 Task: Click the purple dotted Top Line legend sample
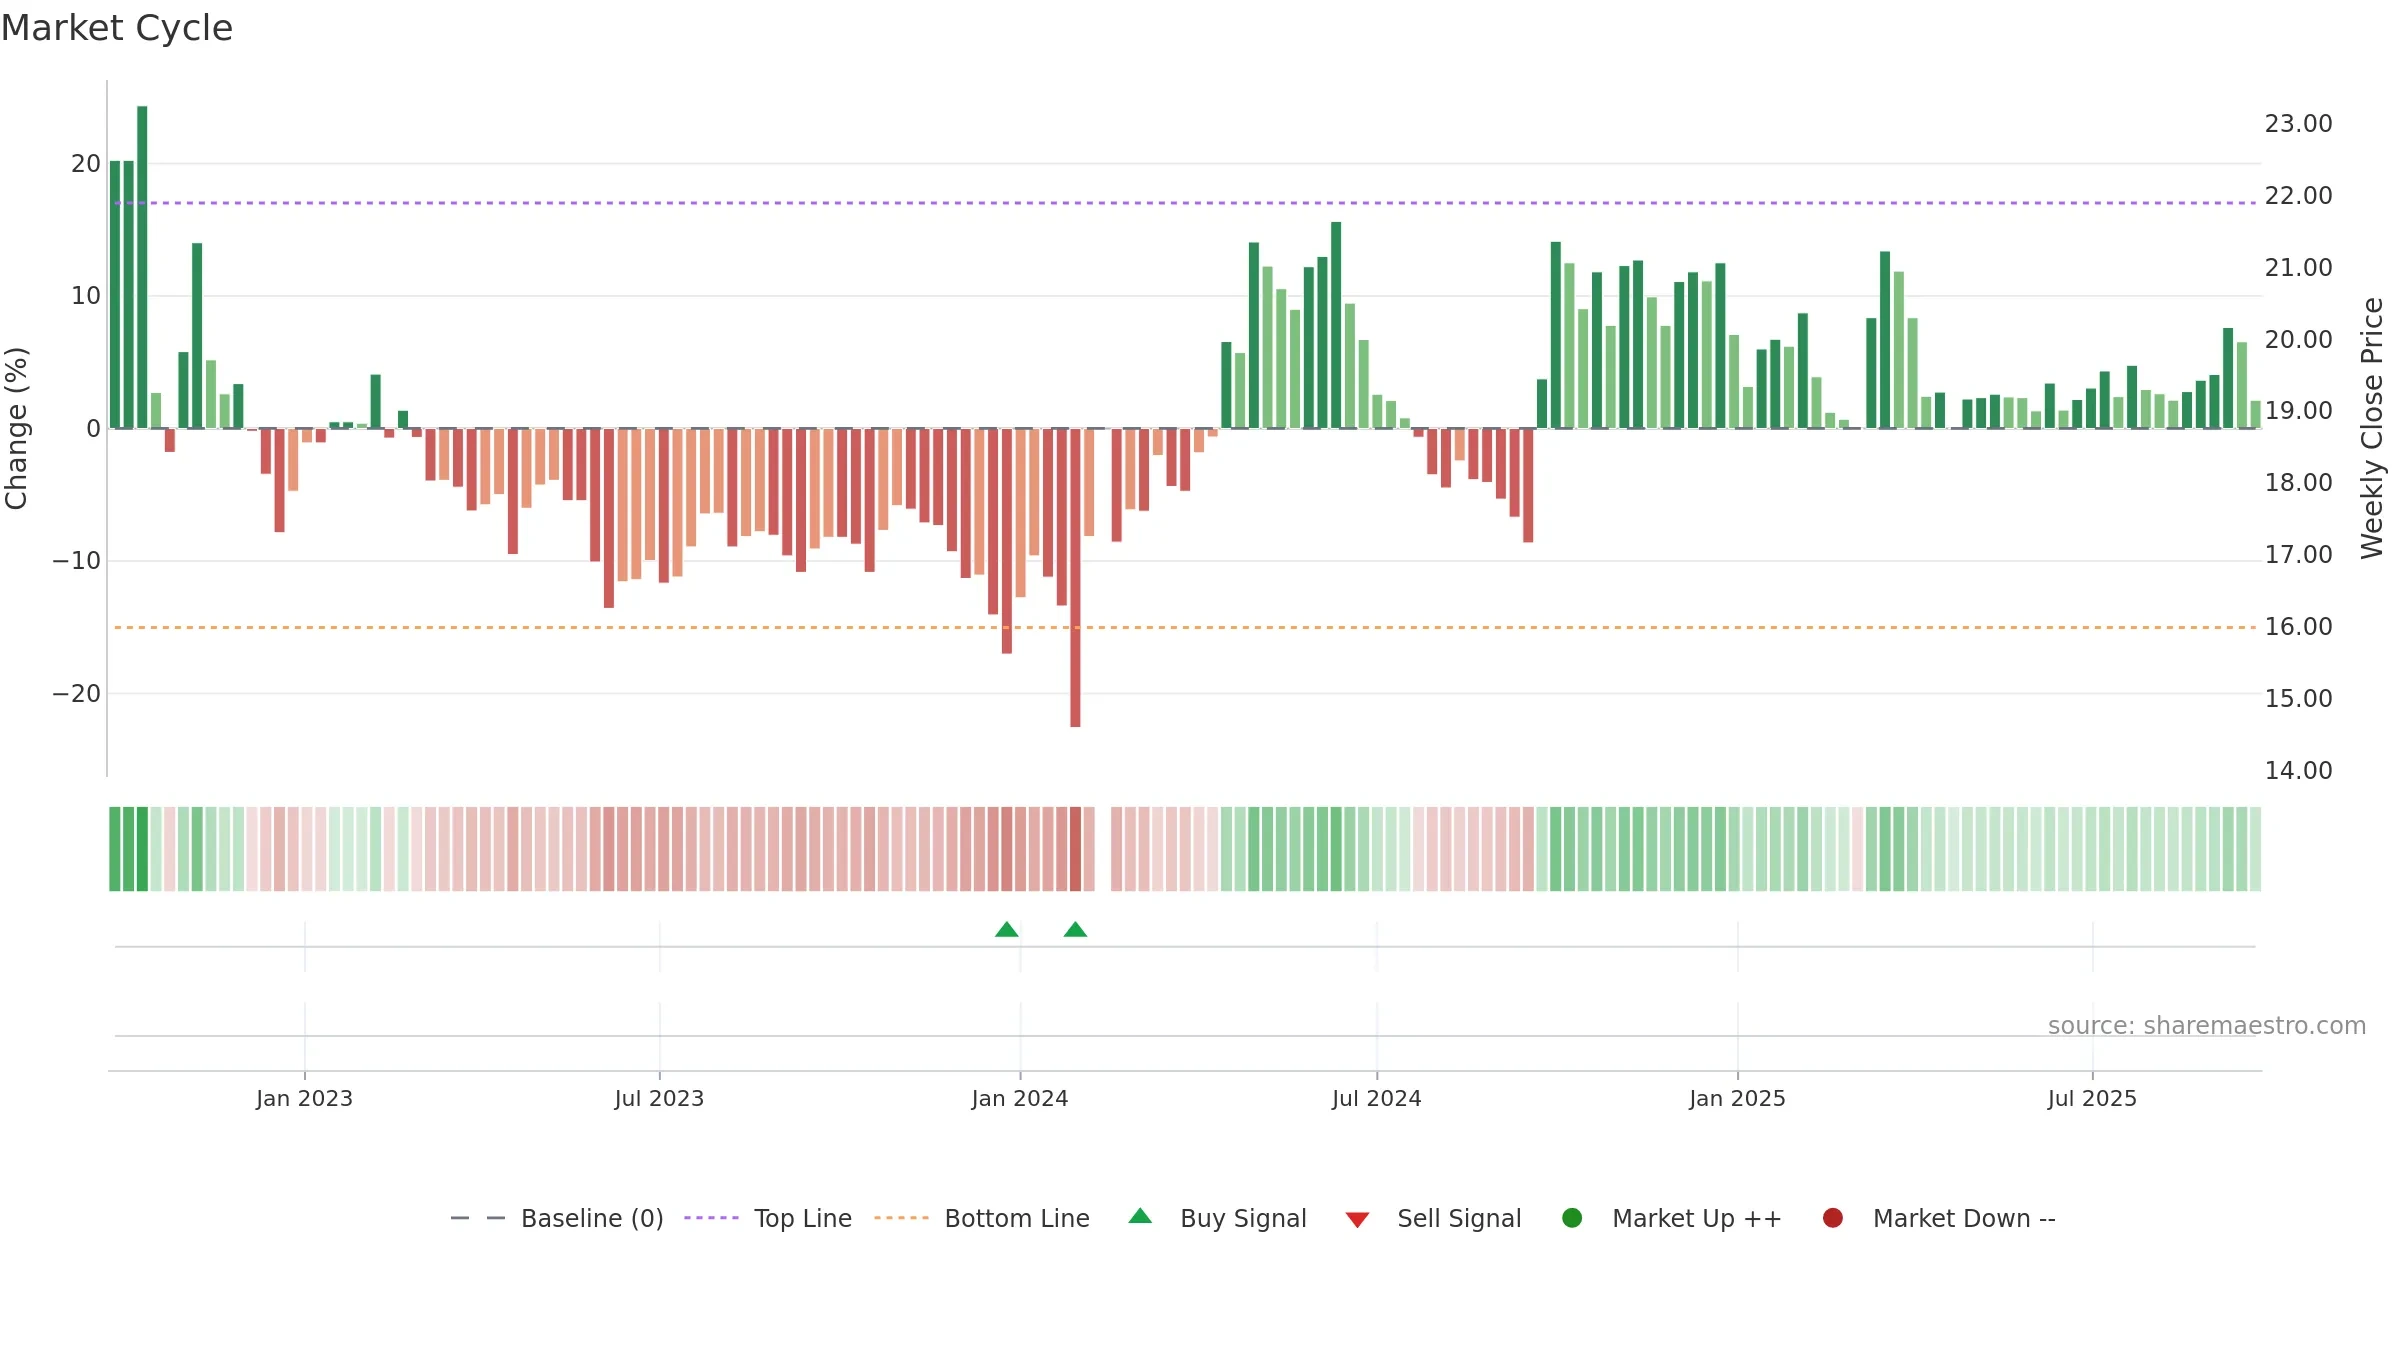711,1218
